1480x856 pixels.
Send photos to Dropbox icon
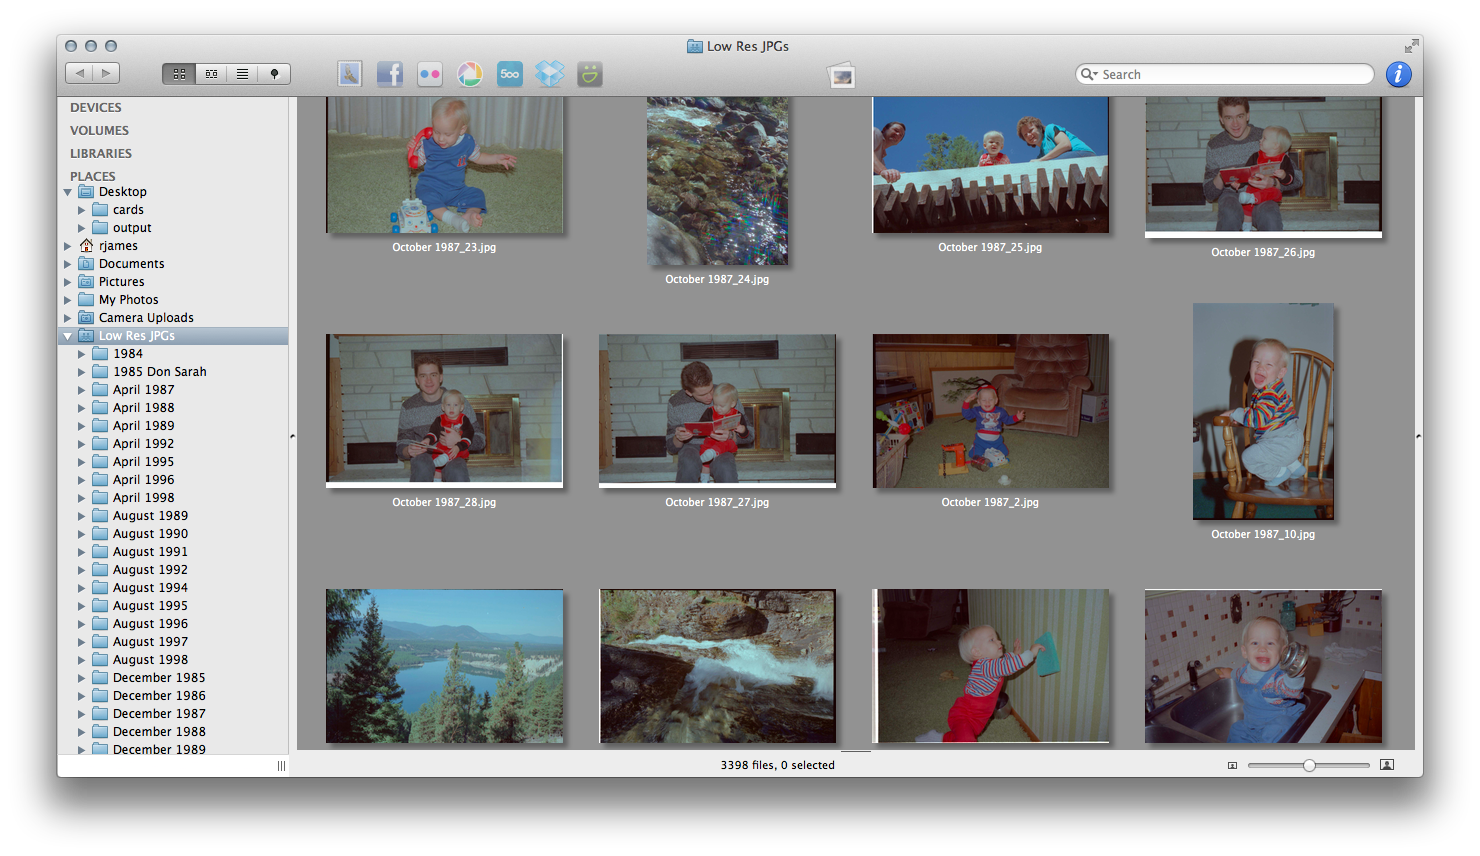pyautogui.click(x=549, y=74)
